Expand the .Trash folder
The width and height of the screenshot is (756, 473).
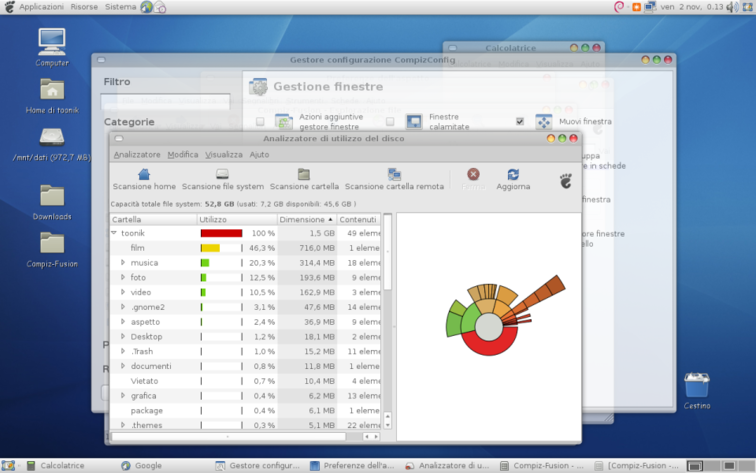(x=123, y=351)
